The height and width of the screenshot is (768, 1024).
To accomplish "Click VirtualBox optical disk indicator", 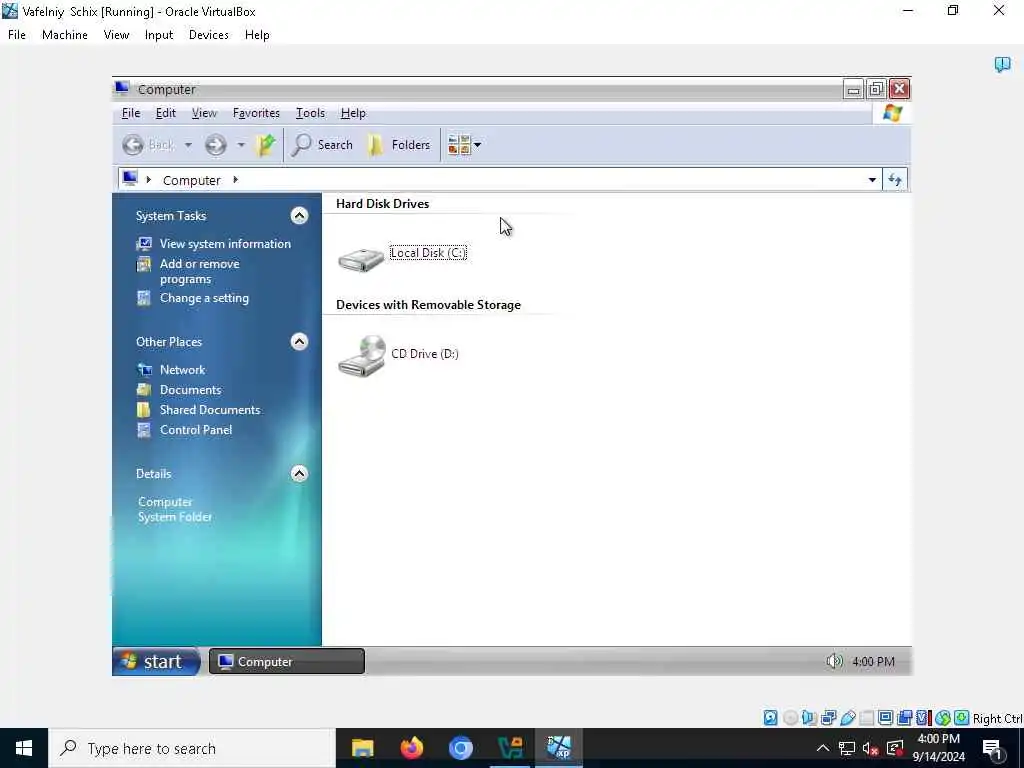I will [790, 718].
